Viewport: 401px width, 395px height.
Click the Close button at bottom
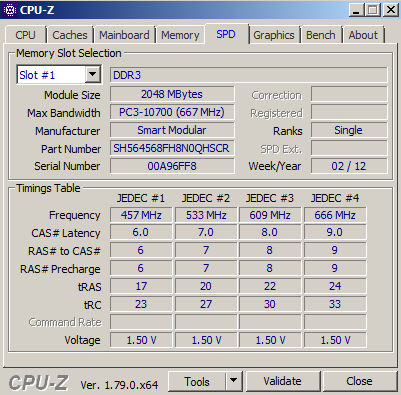pyautogui.click(x=359, y=381)
